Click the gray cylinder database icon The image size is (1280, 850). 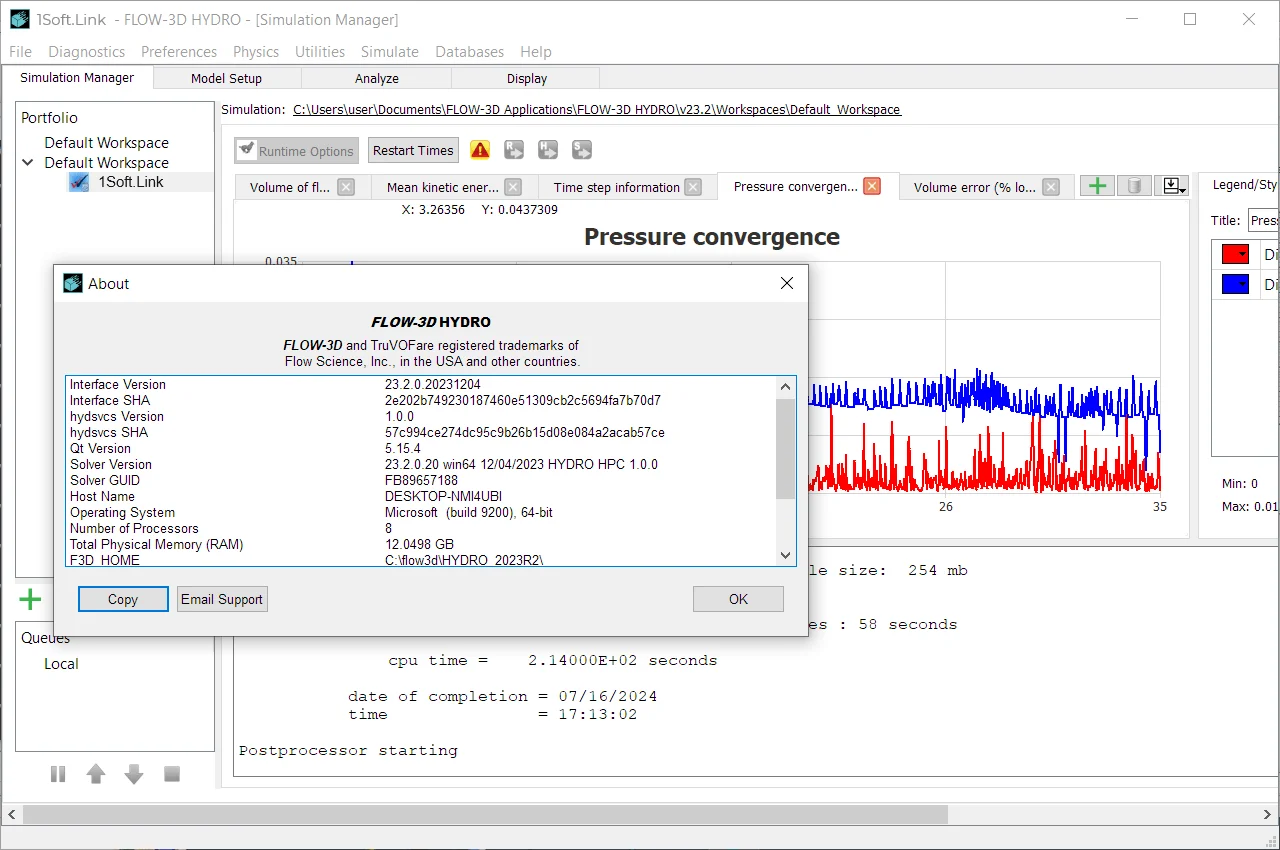(x=1134, y=186)
